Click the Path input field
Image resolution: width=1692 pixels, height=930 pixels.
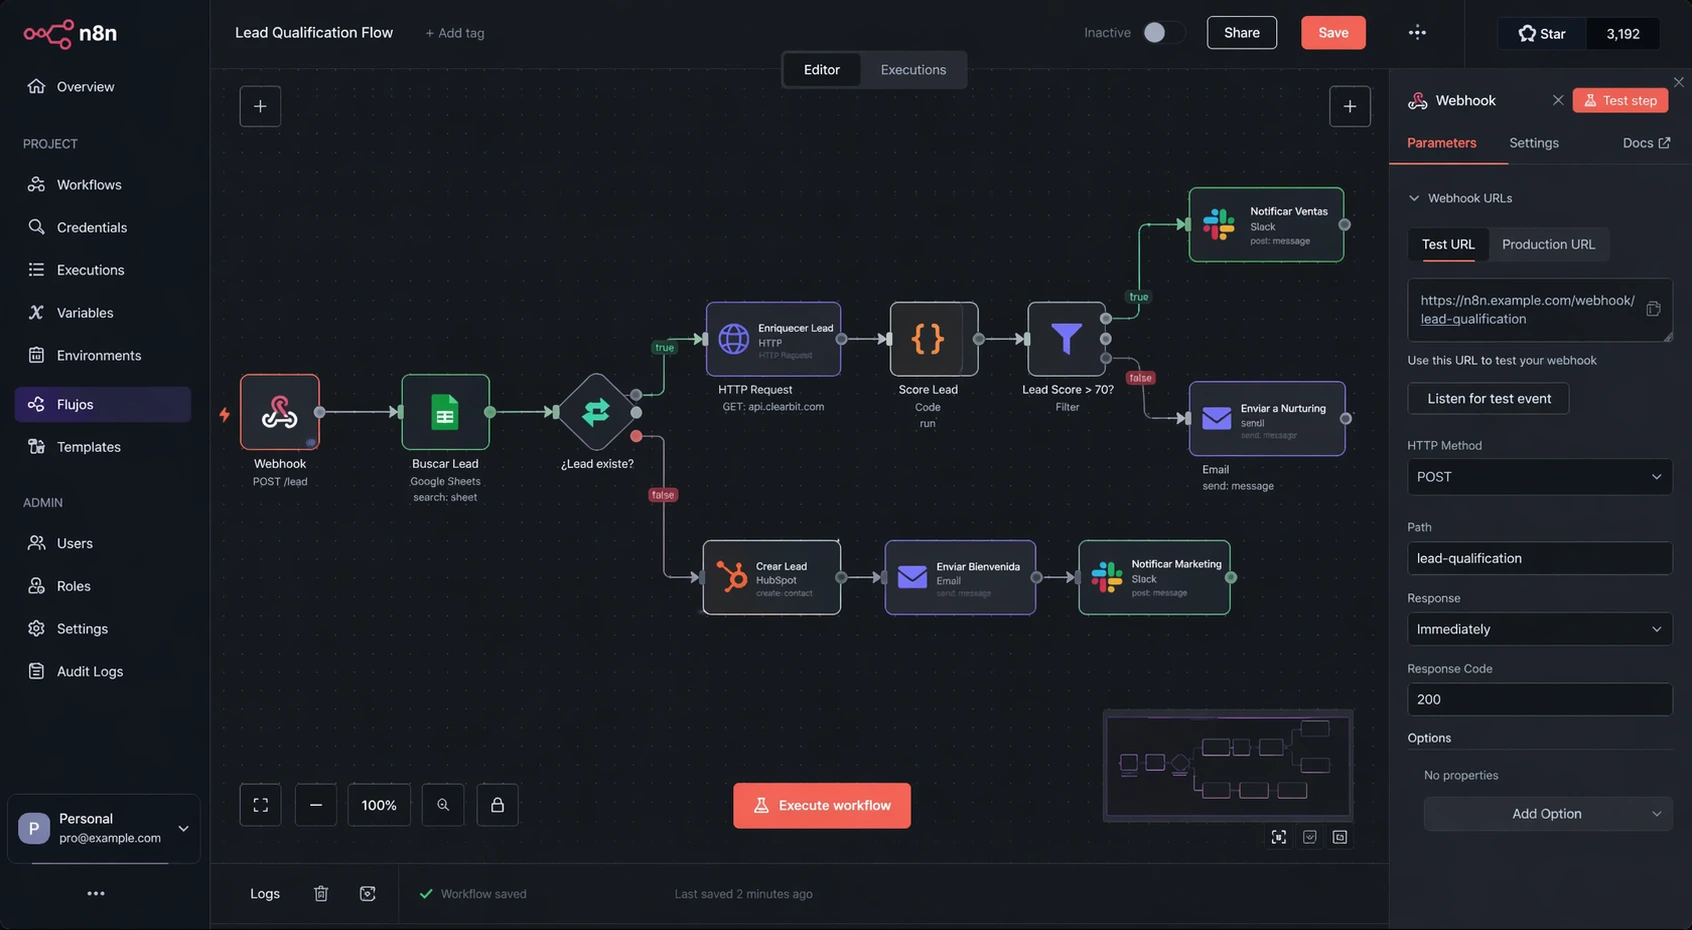click(x=1540, y=558)
